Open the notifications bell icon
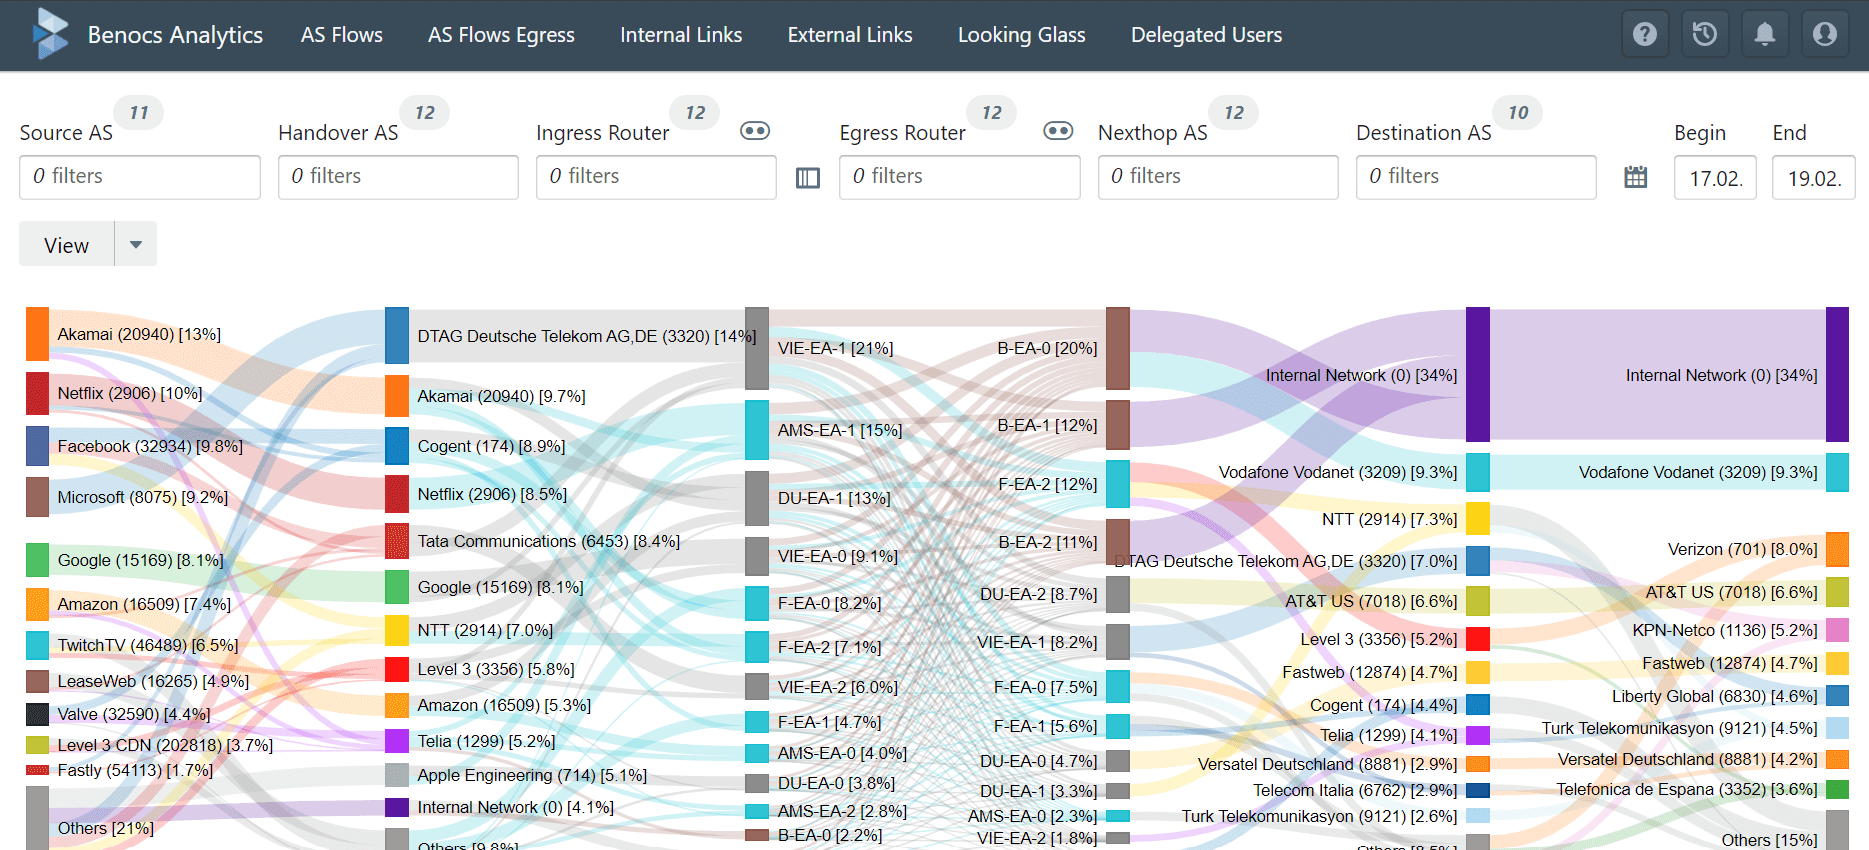This screenshot has height=850, width=1869. tap(1764, 34)
